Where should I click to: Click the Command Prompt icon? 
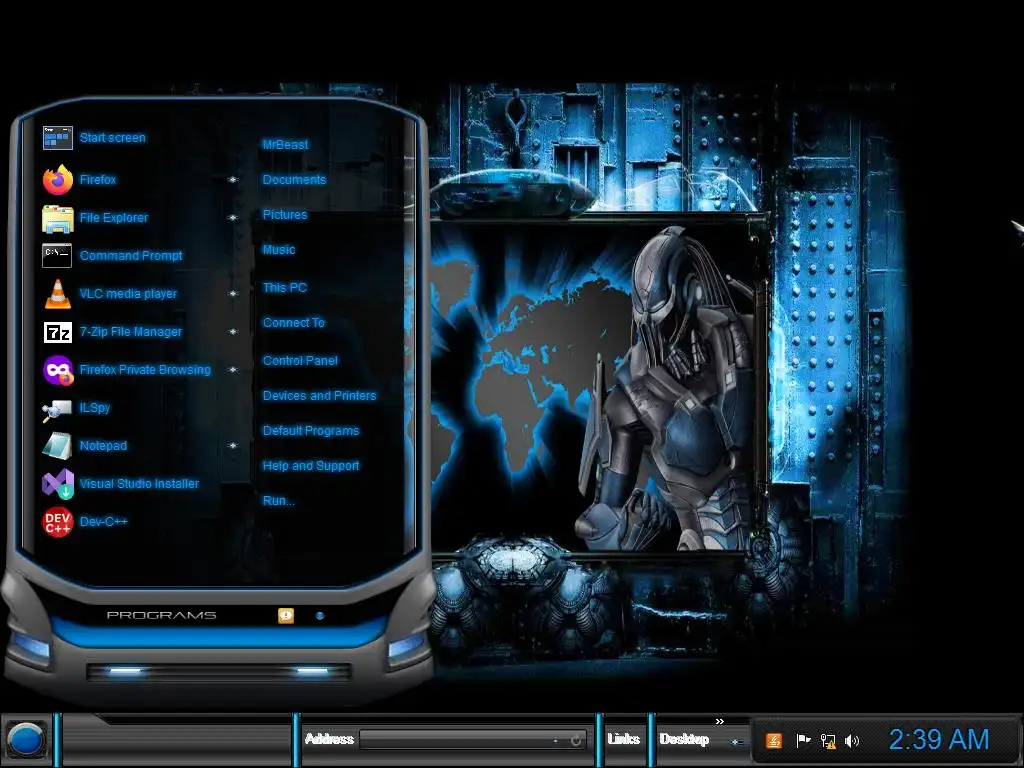[57, 256]
